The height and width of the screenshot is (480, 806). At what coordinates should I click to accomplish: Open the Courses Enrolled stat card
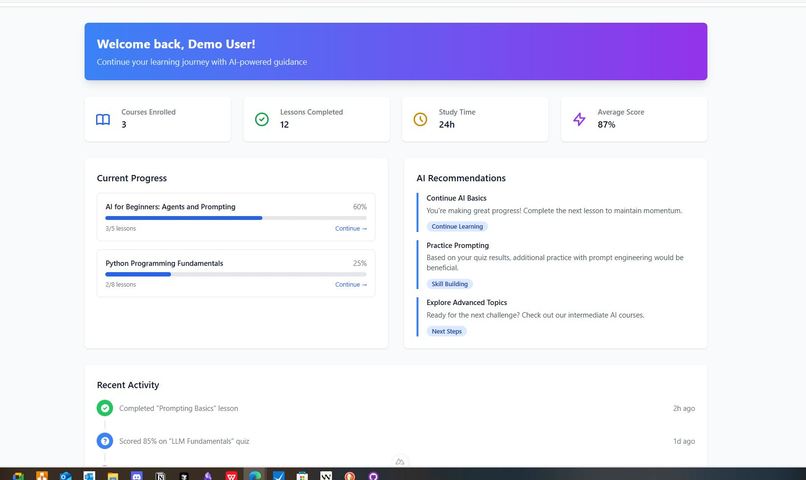[x=158, y=119]
